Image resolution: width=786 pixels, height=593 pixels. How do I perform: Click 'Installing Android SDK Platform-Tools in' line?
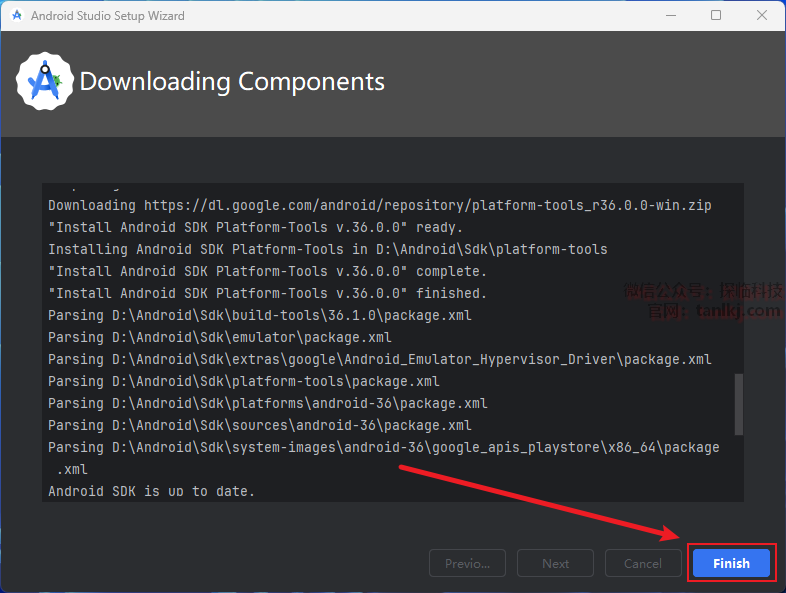click(x=328, y=249)
